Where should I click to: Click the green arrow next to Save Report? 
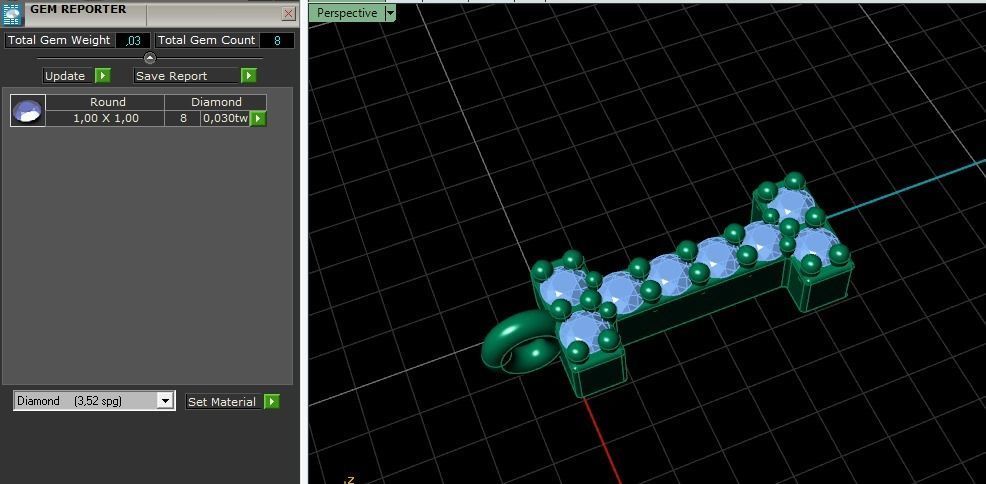249,75
